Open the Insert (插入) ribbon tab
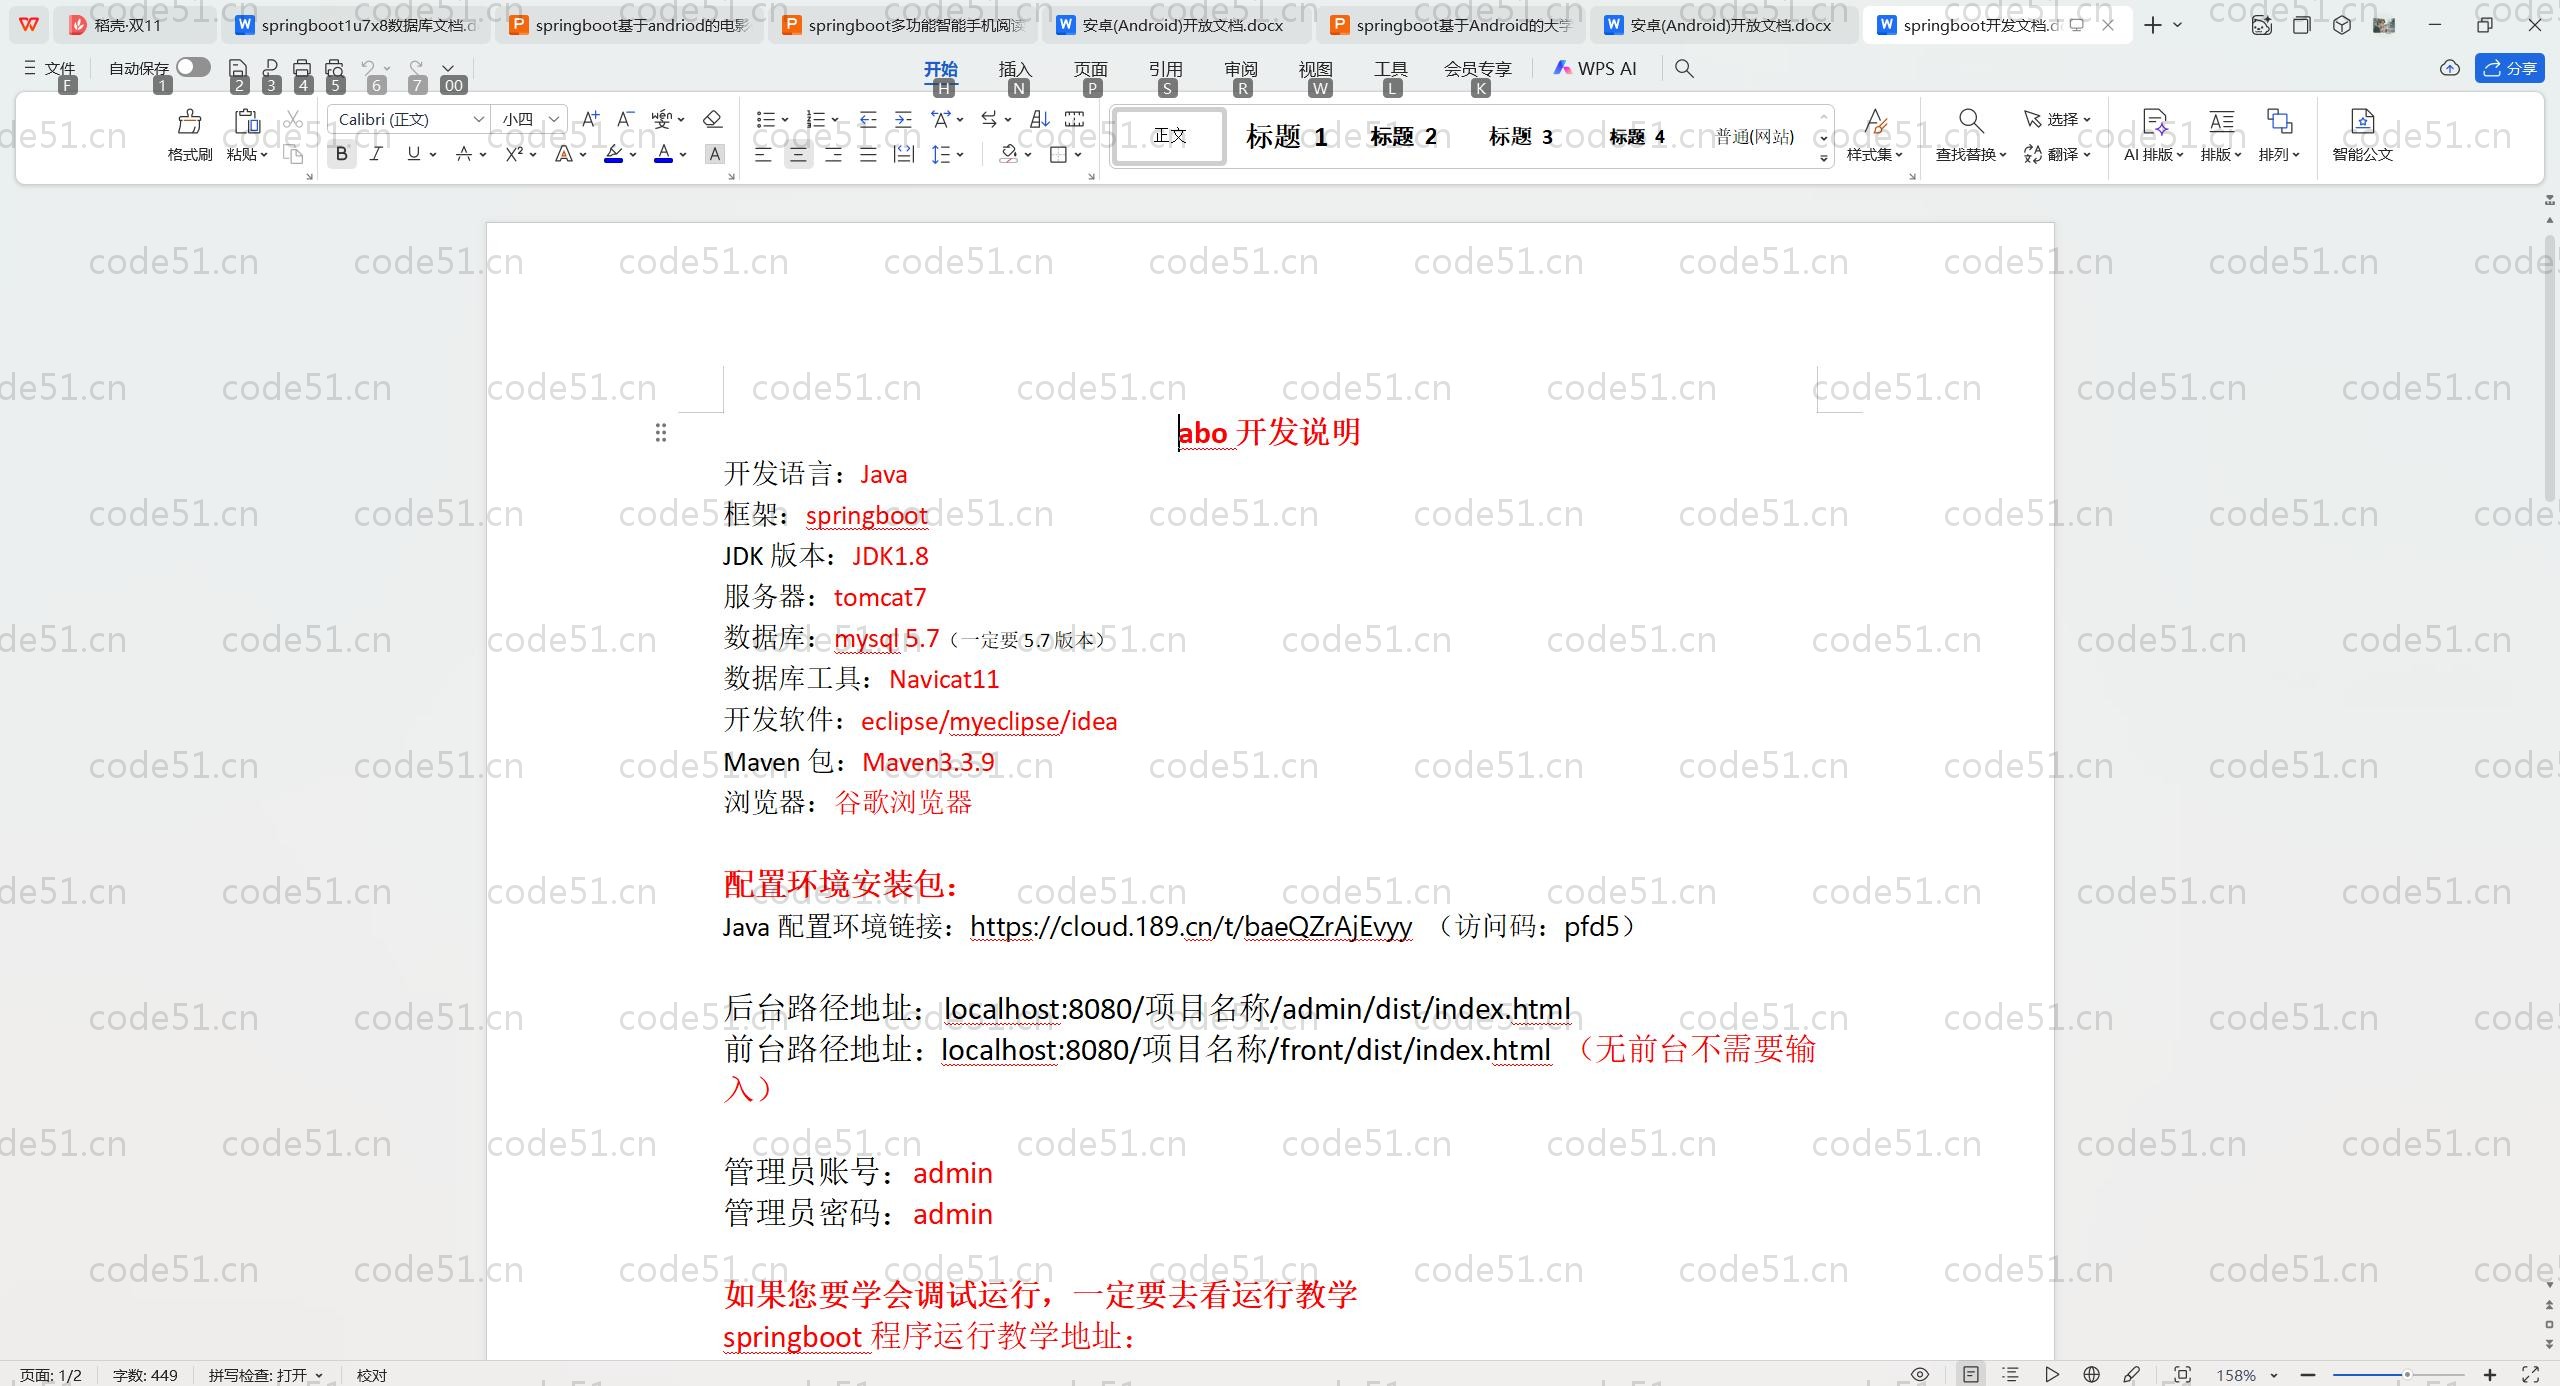The width and height of the screenshot is (2560, 1386). tap(1014, 68)
